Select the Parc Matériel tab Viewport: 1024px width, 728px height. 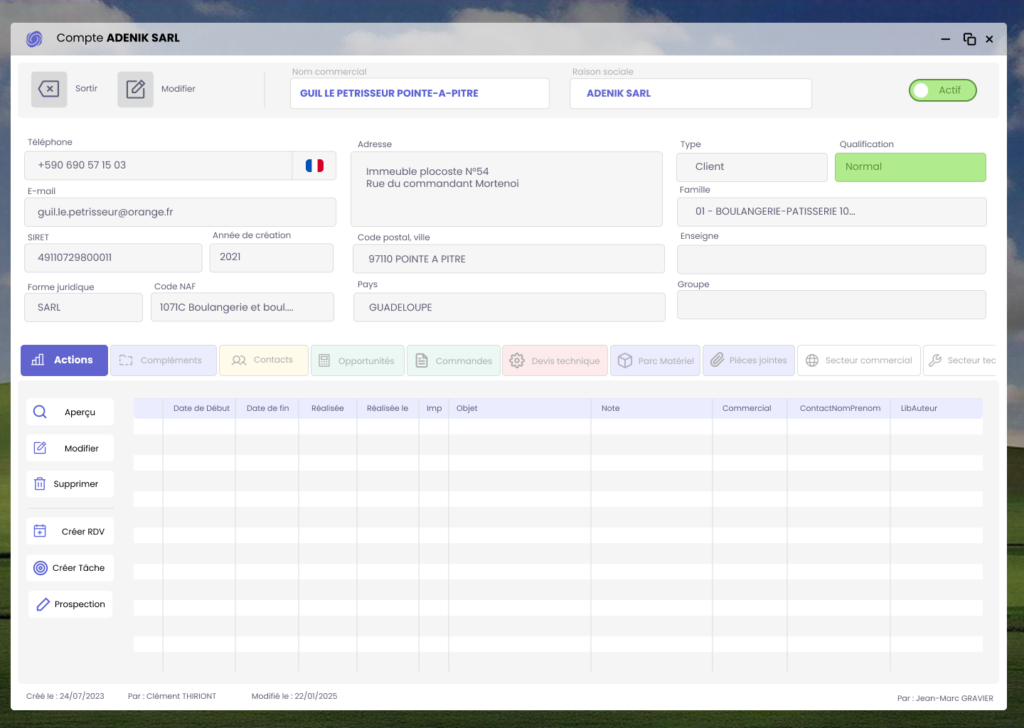pyautogui.click(x=655, y=361)
